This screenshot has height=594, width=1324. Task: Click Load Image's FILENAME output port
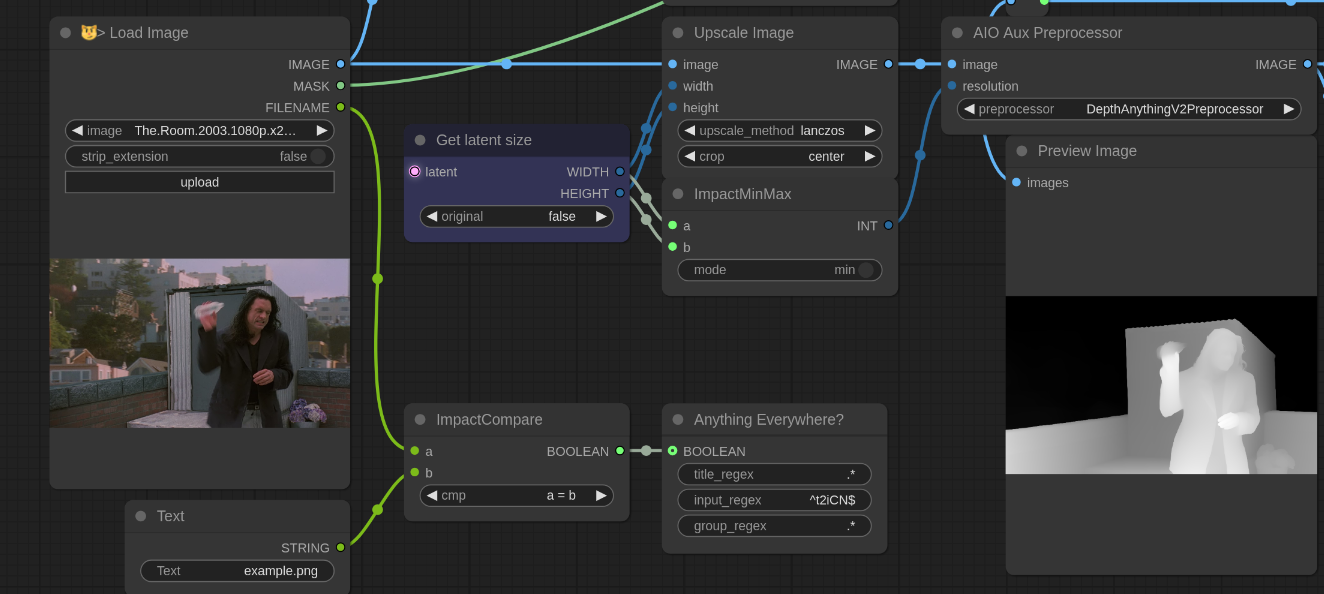click(341, 107)
